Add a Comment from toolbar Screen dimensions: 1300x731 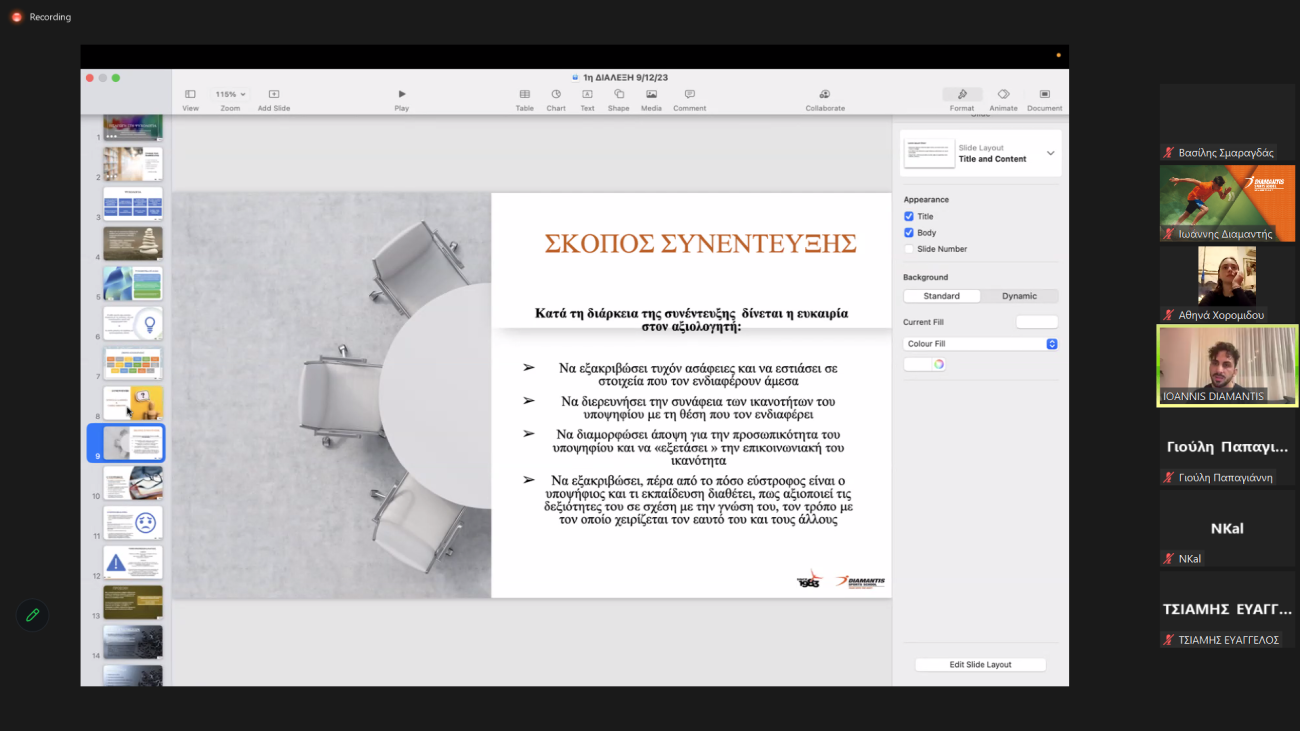tap(690, 94)
